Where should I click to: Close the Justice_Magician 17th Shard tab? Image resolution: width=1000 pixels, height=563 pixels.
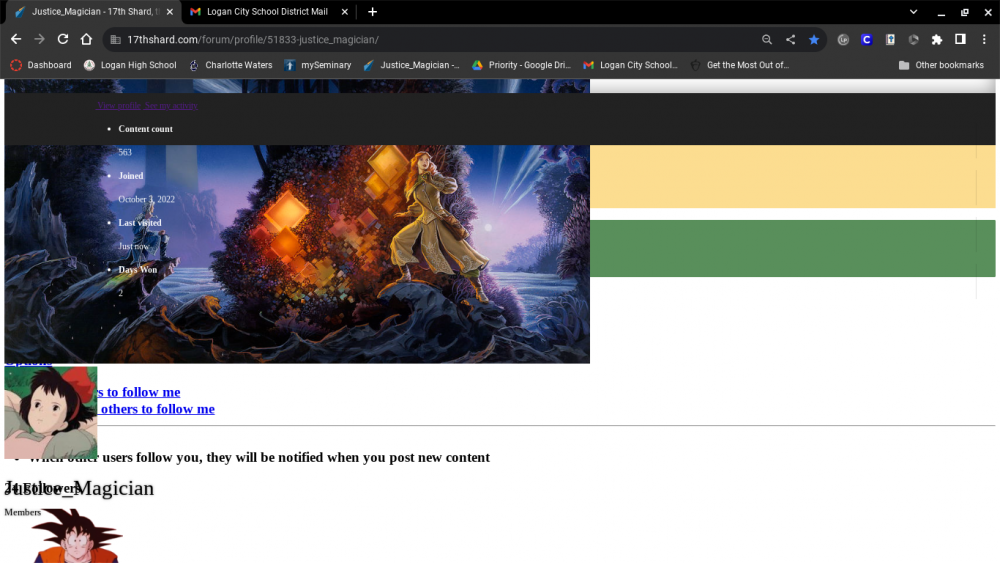(x=170, y=11)
